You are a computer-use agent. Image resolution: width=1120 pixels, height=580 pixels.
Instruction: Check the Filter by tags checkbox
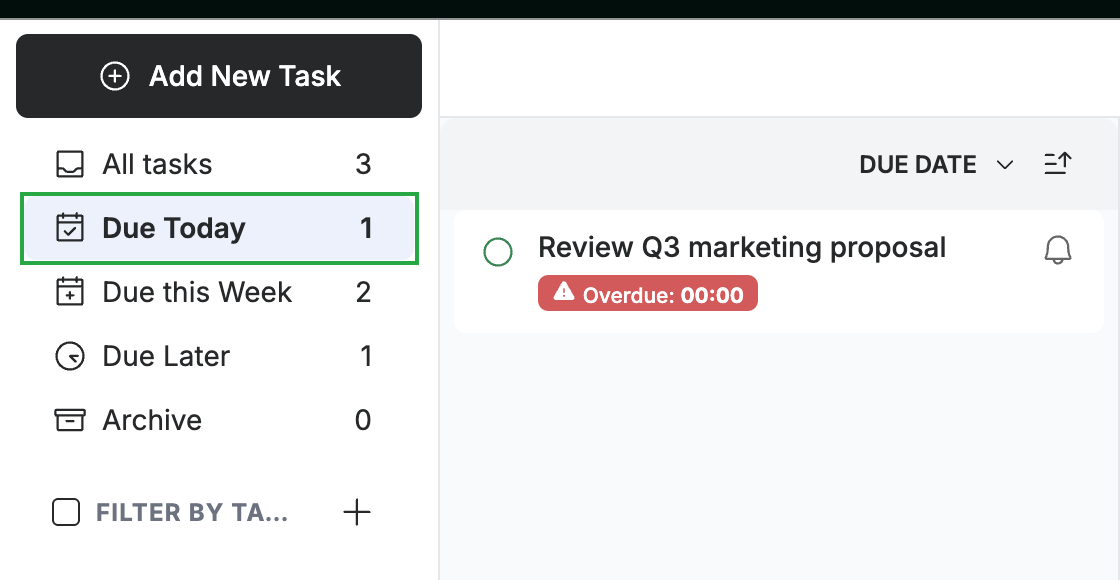point(66,512)
